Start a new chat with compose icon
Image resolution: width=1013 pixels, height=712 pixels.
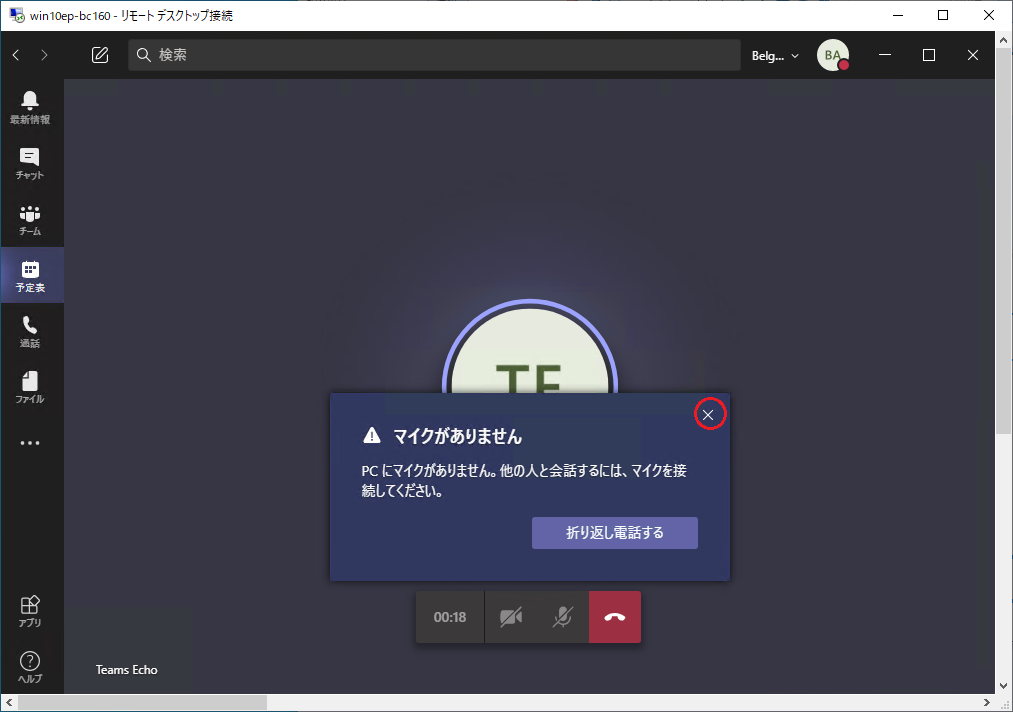100,55
